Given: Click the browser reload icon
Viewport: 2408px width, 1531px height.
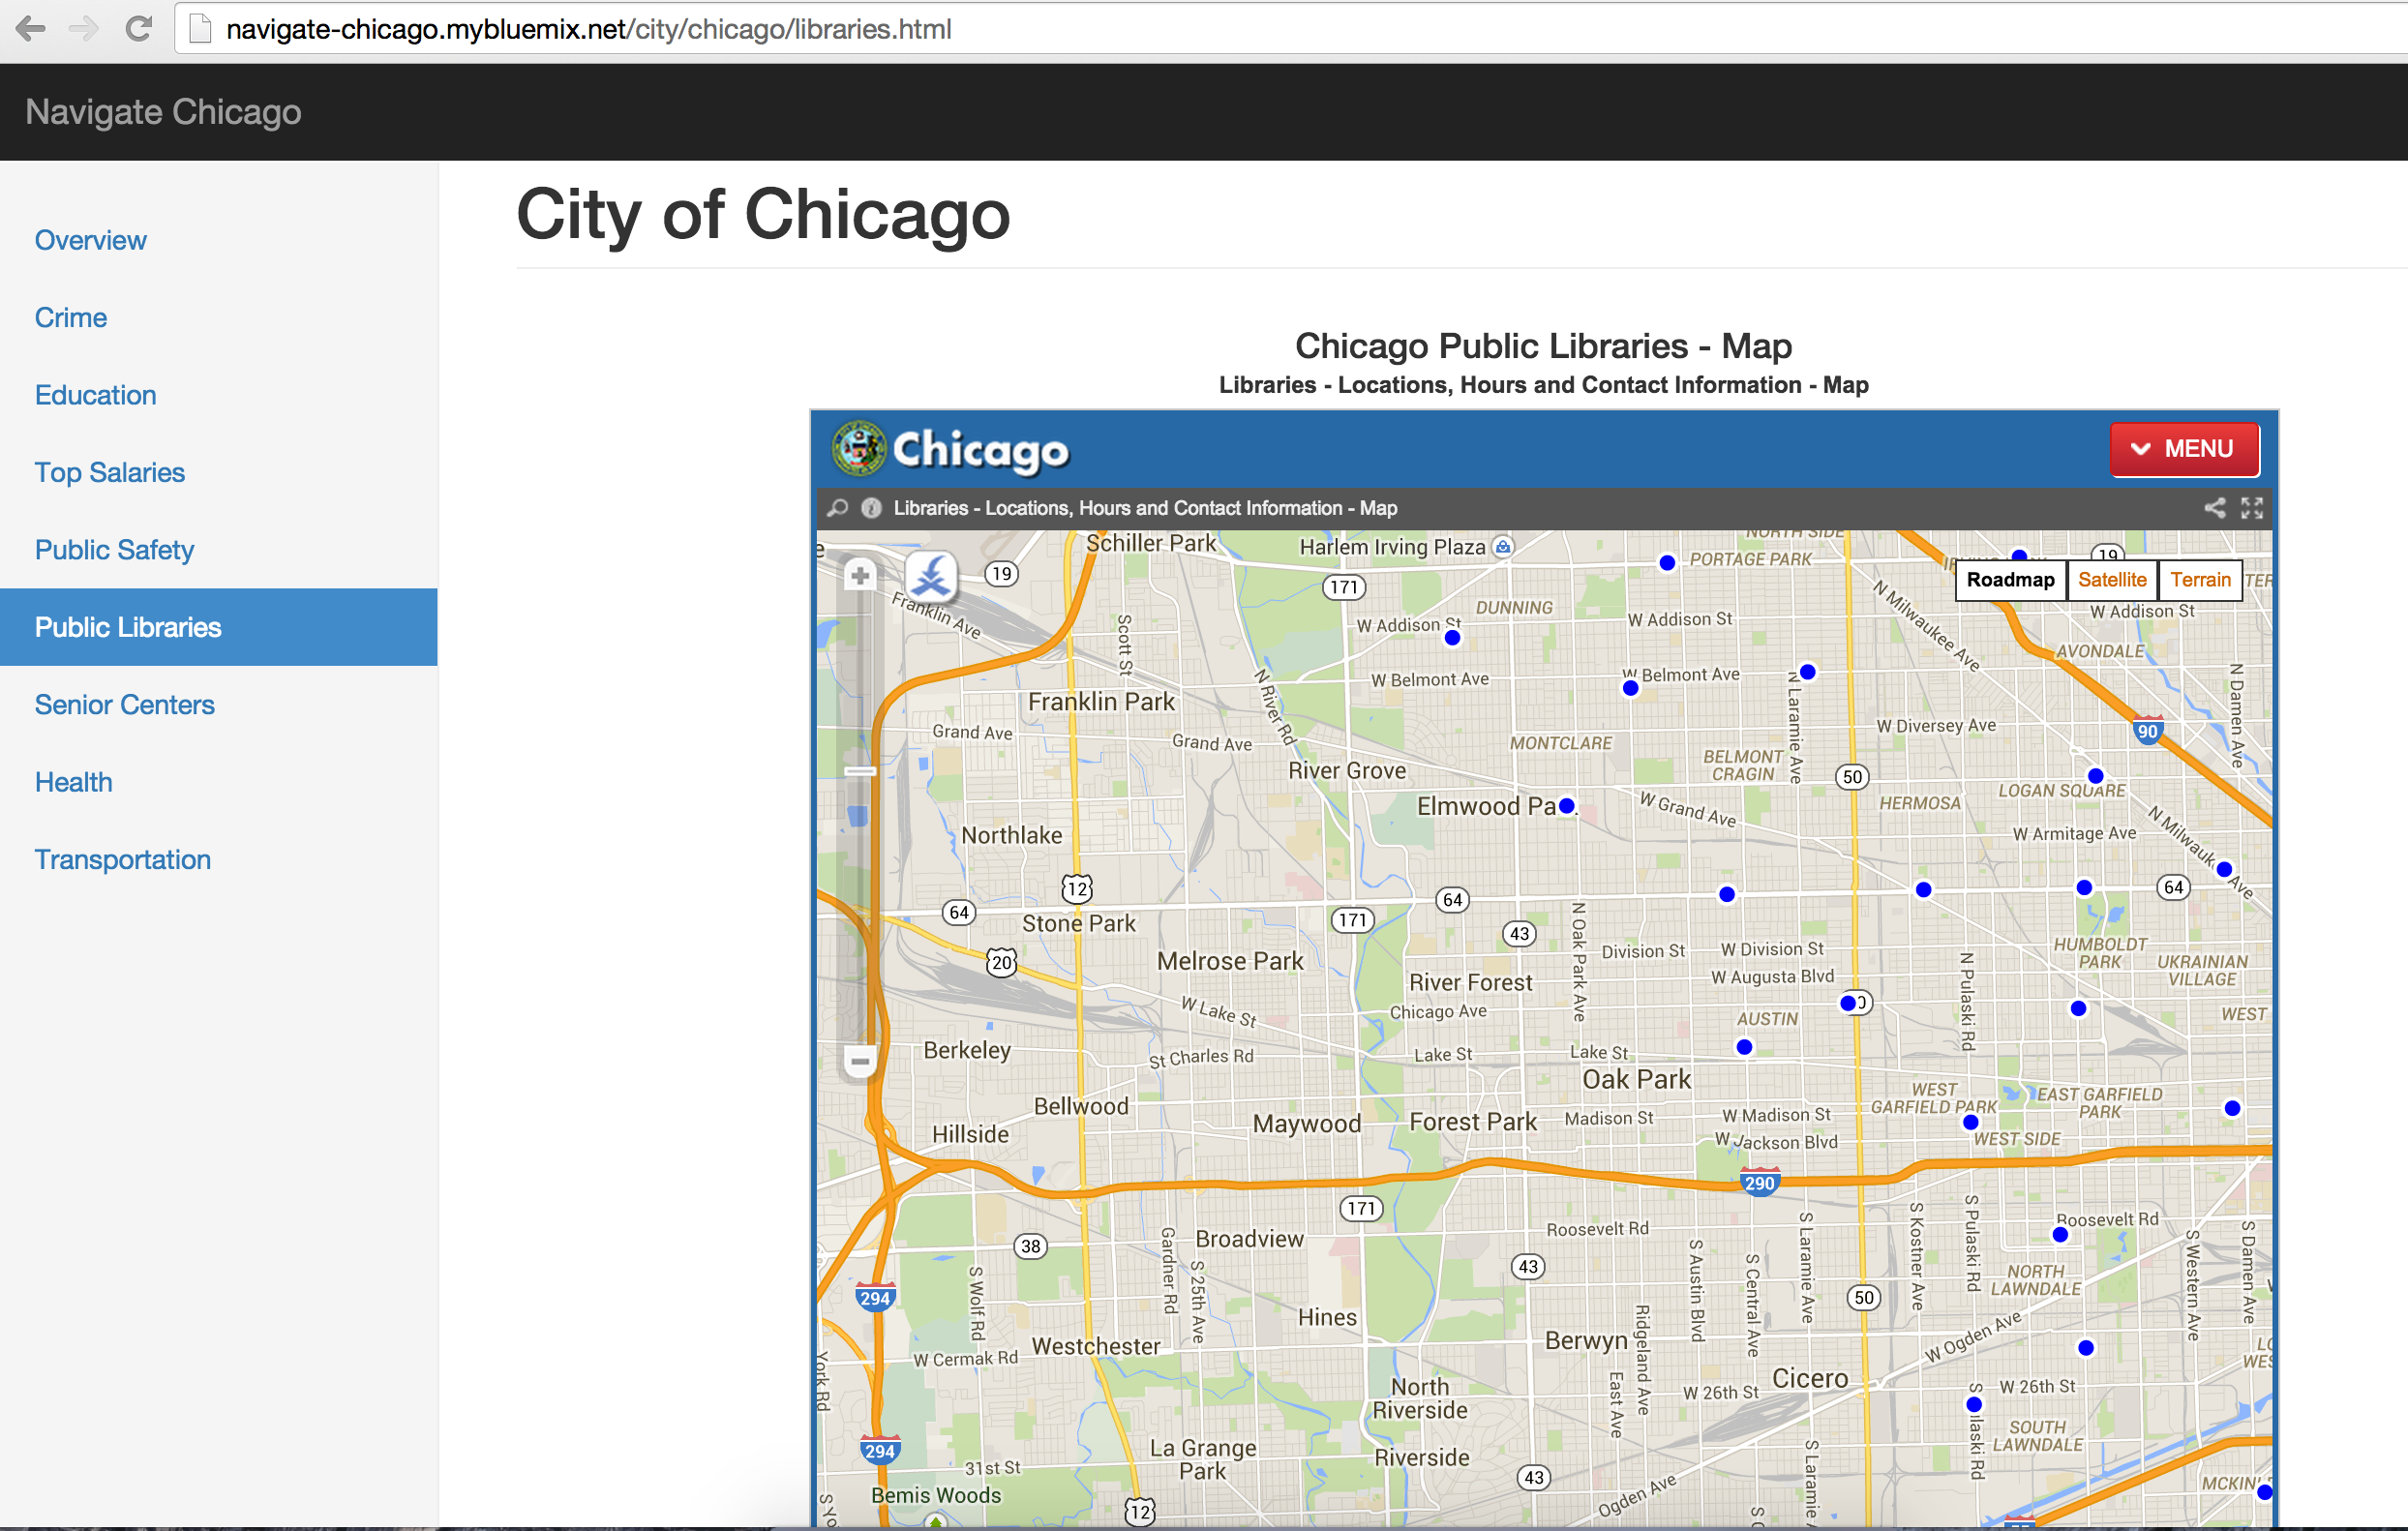Looking at the screenshot, I should click(x=139, y=29).
